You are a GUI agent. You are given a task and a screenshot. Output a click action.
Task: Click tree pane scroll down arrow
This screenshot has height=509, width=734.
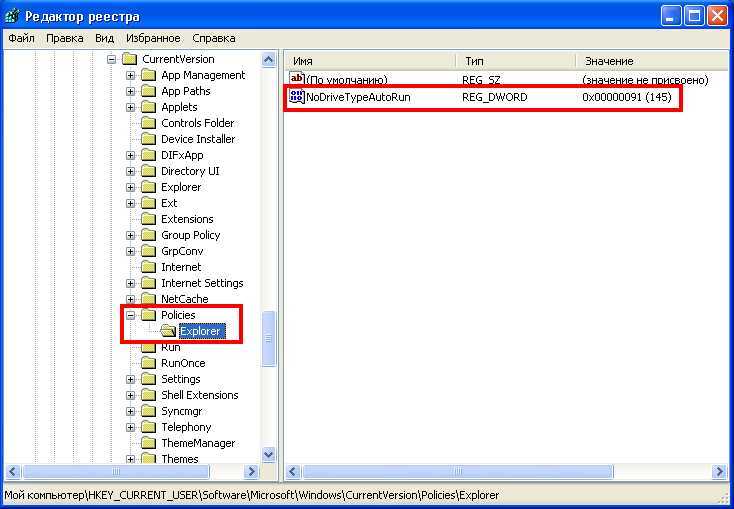[269, 454]
